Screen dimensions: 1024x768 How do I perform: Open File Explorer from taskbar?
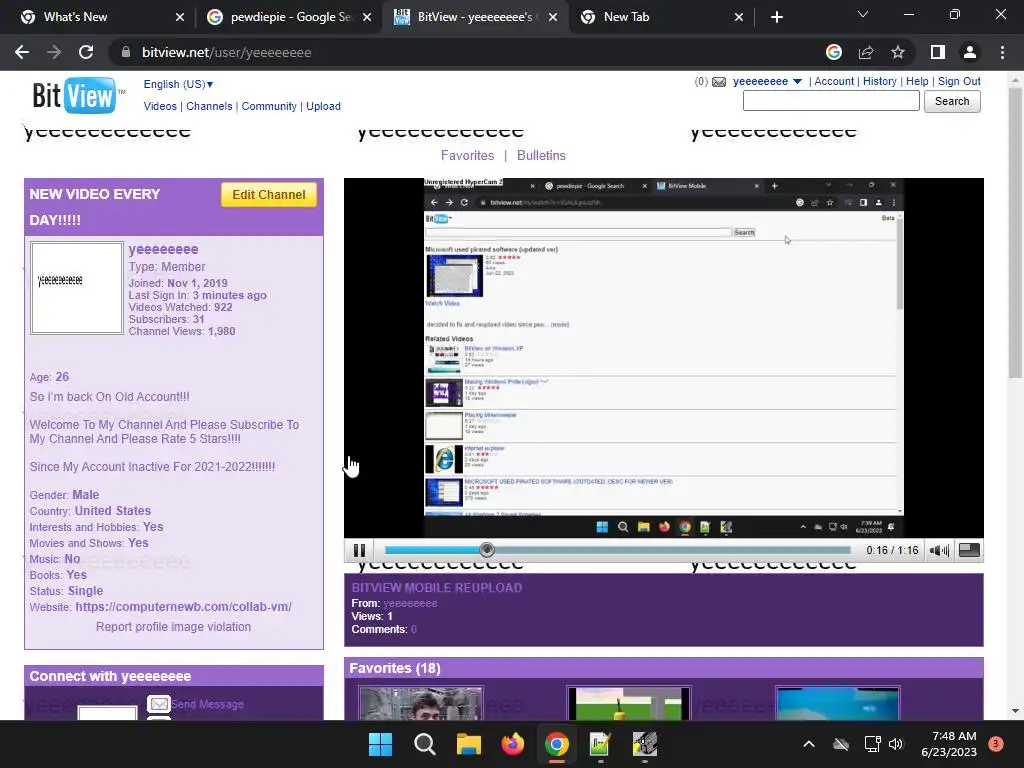(468, 744)
